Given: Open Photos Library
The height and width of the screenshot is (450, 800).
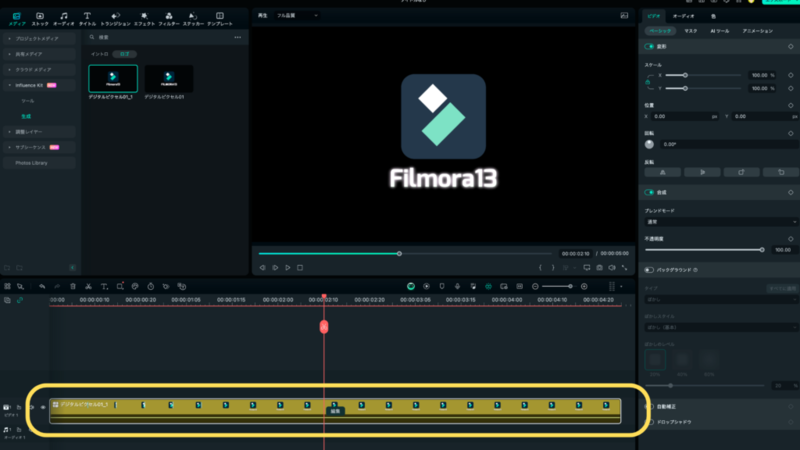Looking at the screenshot, I should pyautogui.click(x=39, y=163).
